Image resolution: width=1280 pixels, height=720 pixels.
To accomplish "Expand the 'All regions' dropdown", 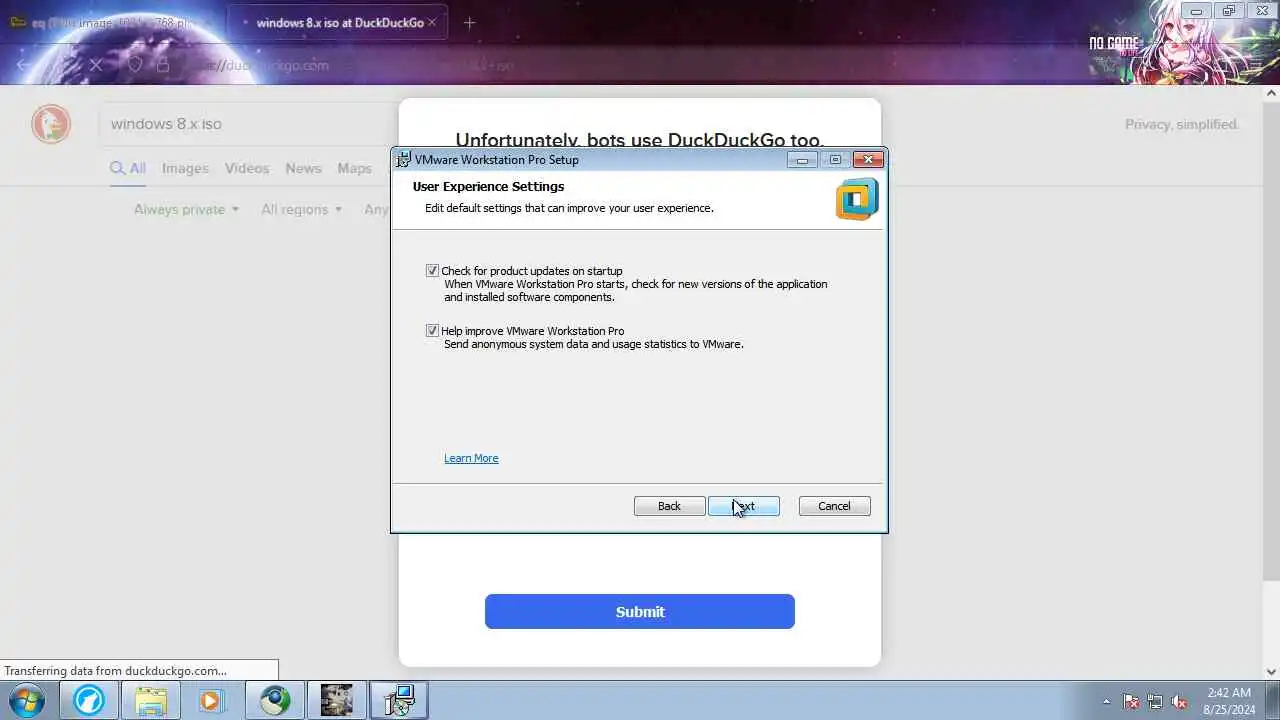I will pos(302,209).
